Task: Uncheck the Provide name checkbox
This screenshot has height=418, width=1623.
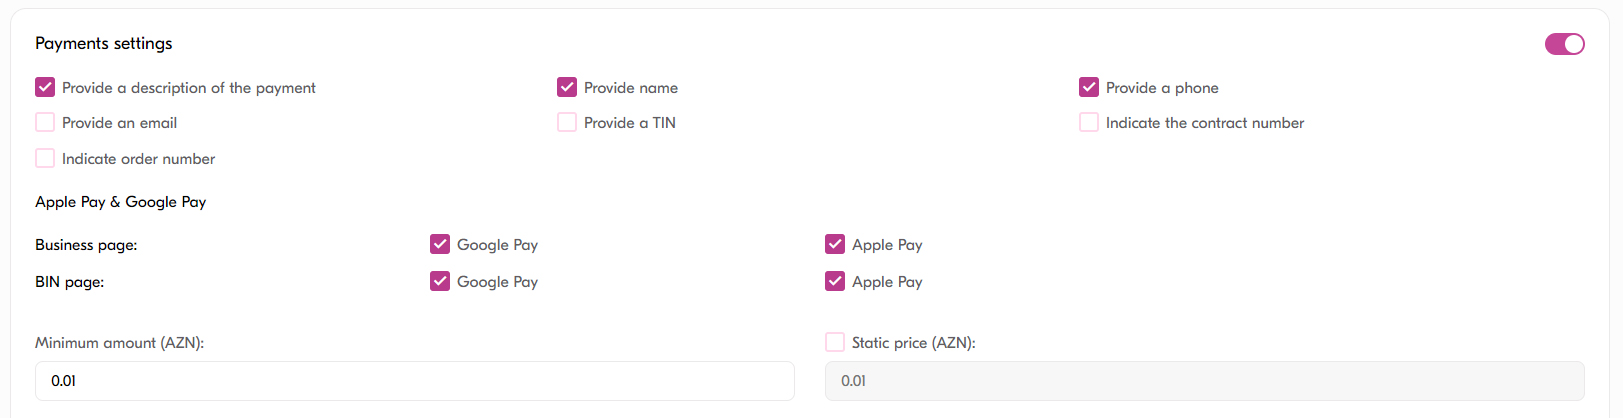Action: coord(567,88)
